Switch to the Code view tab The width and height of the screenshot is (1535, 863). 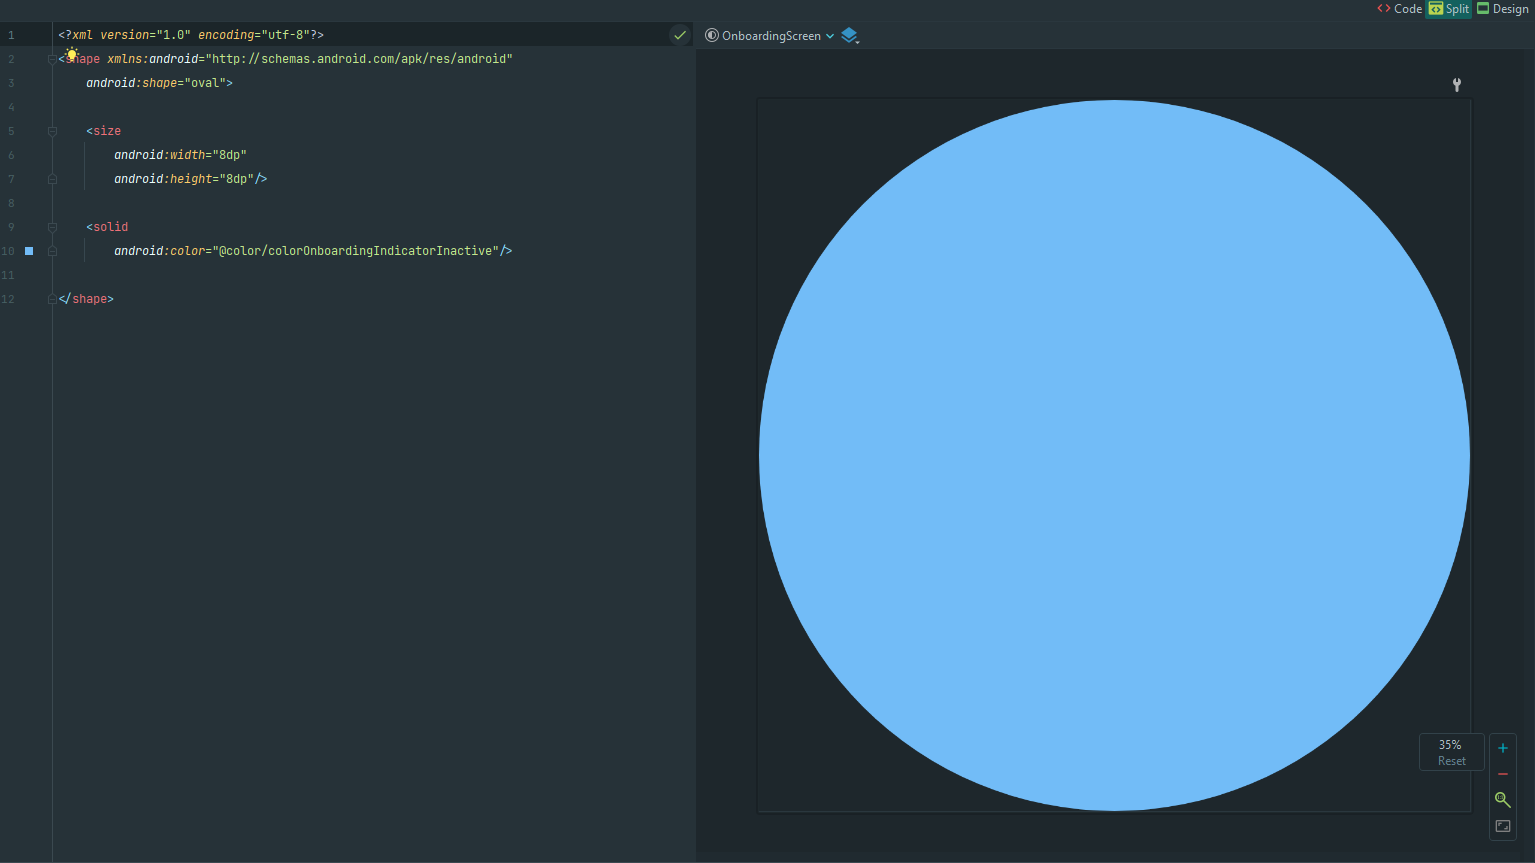pos(1399,9)
